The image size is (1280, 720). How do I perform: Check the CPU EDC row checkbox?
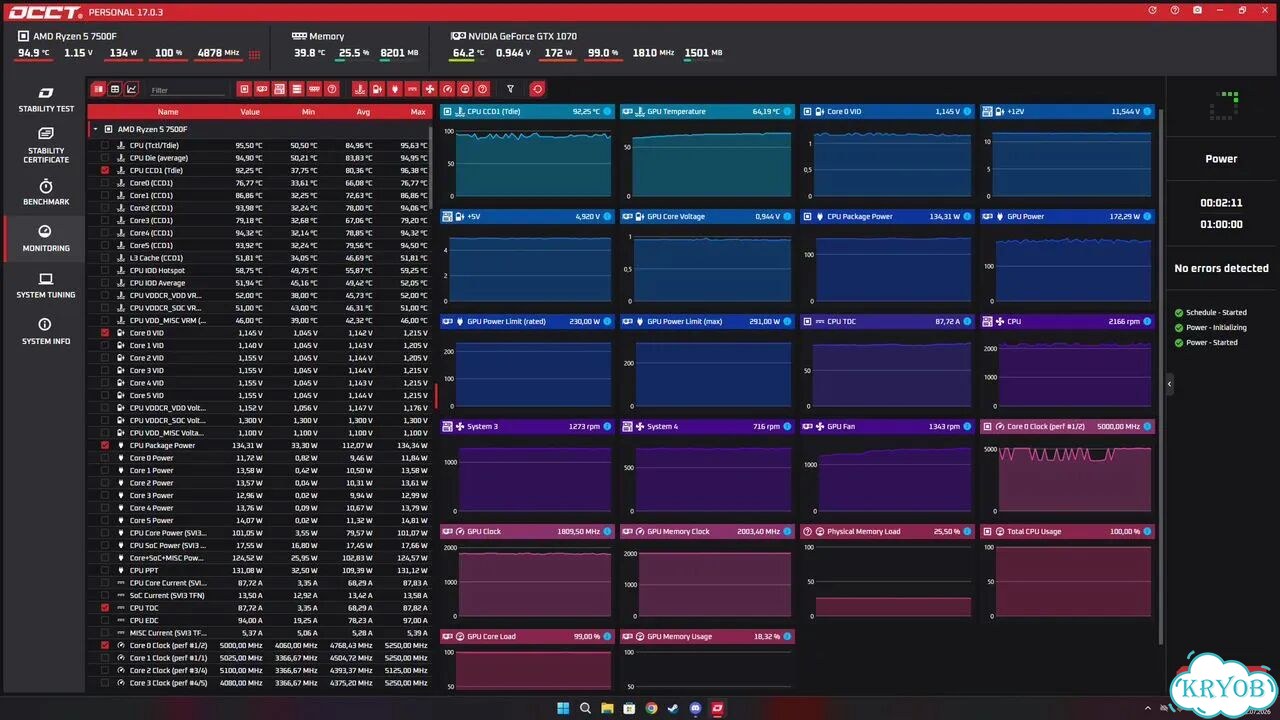(x=105, y=621)
